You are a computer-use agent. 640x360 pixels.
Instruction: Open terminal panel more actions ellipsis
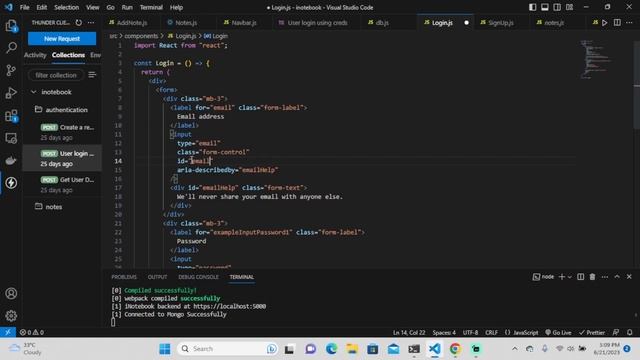coord(605,277)
